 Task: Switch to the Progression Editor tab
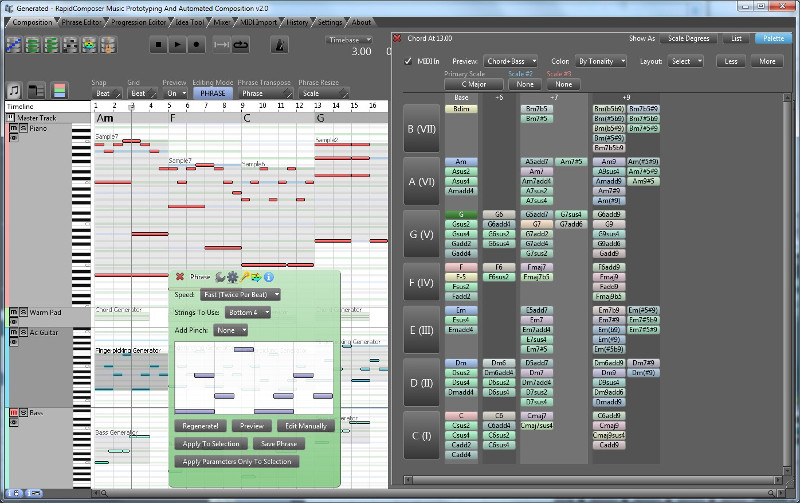click(138, 22)
